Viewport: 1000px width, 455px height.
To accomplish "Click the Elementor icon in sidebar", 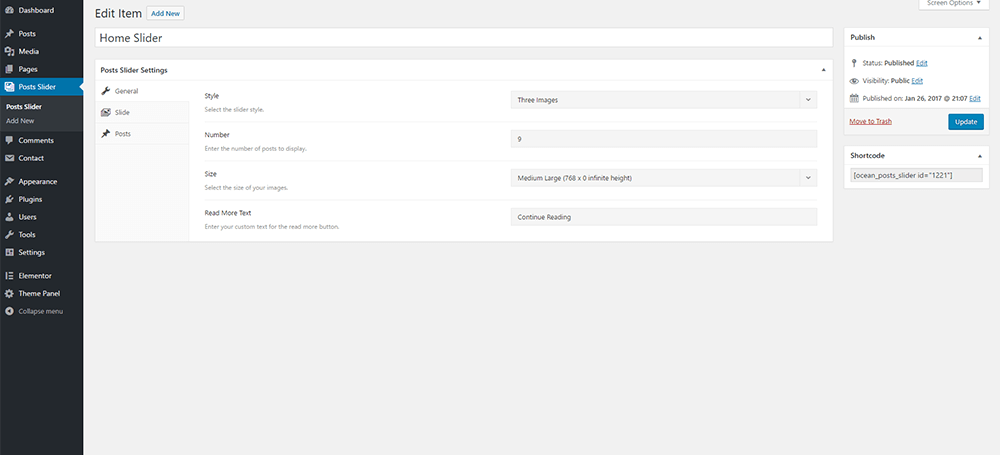I will tap(9, 275).
